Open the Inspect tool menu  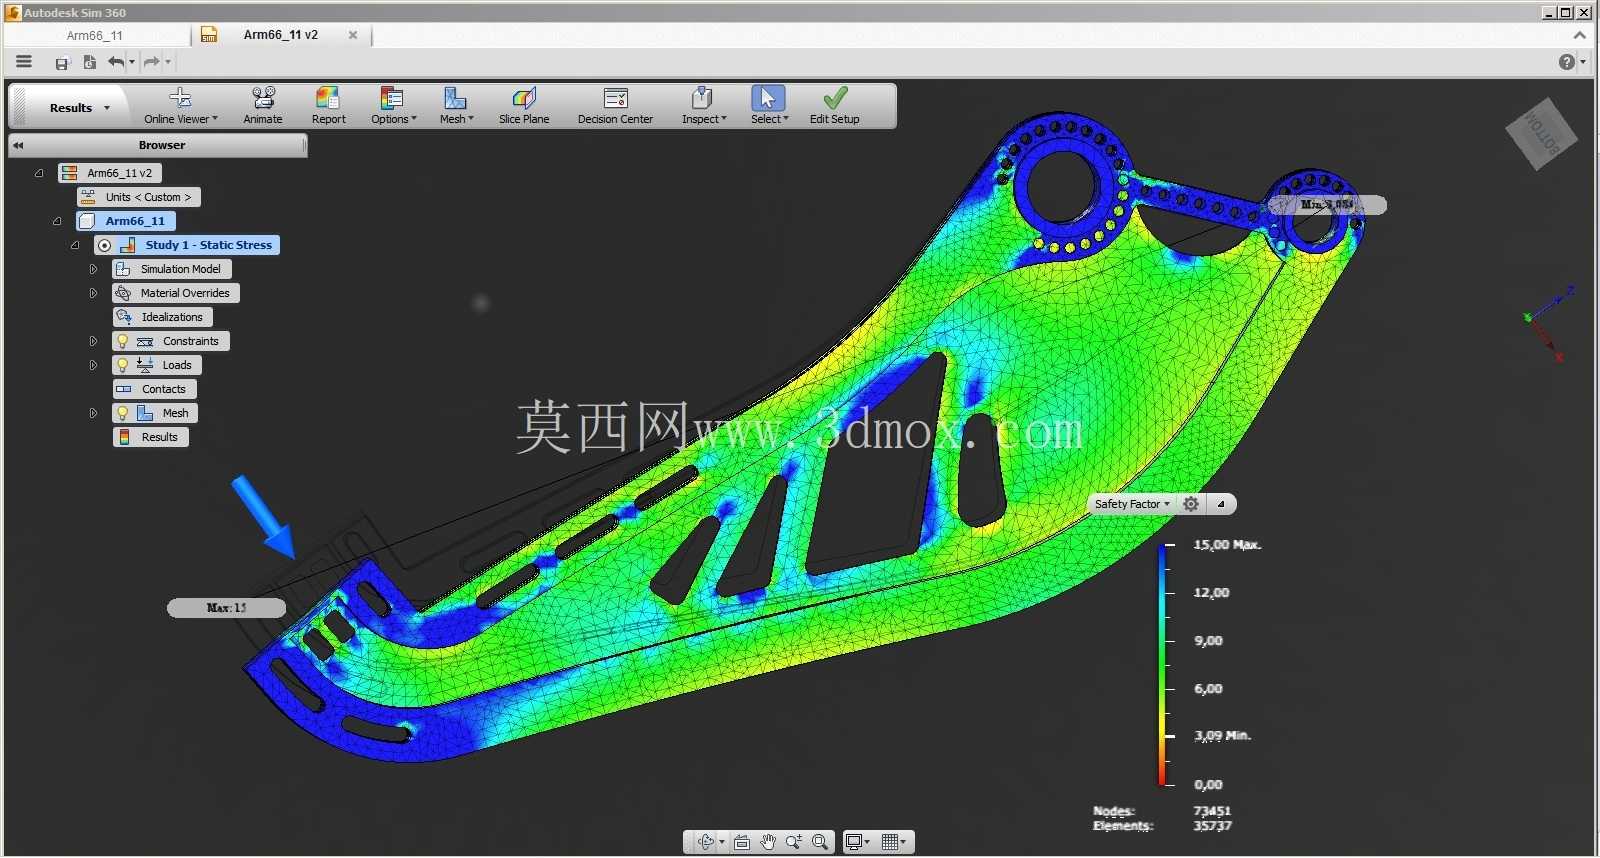pos(704,106)
